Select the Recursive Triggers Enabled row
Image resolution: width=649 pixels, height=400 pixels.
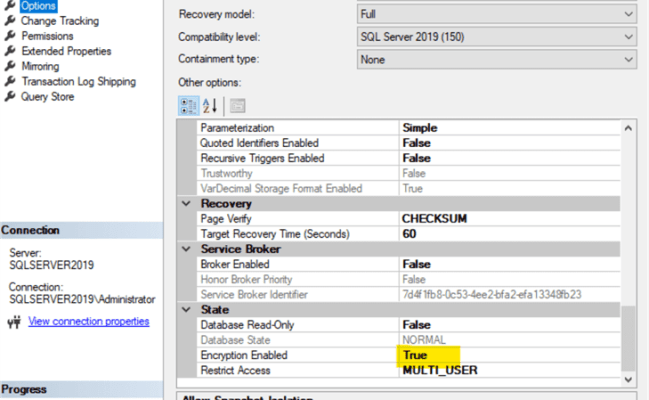tap(409, 158)
